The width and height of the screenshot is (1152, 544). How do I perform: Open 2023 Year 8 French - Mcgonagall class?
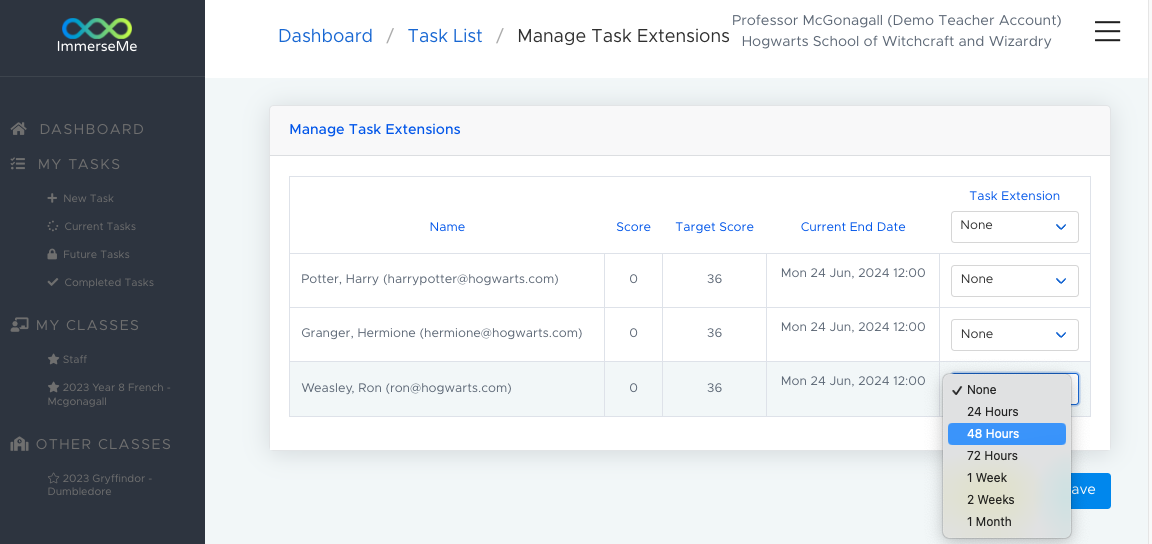(x=110, y=394)
